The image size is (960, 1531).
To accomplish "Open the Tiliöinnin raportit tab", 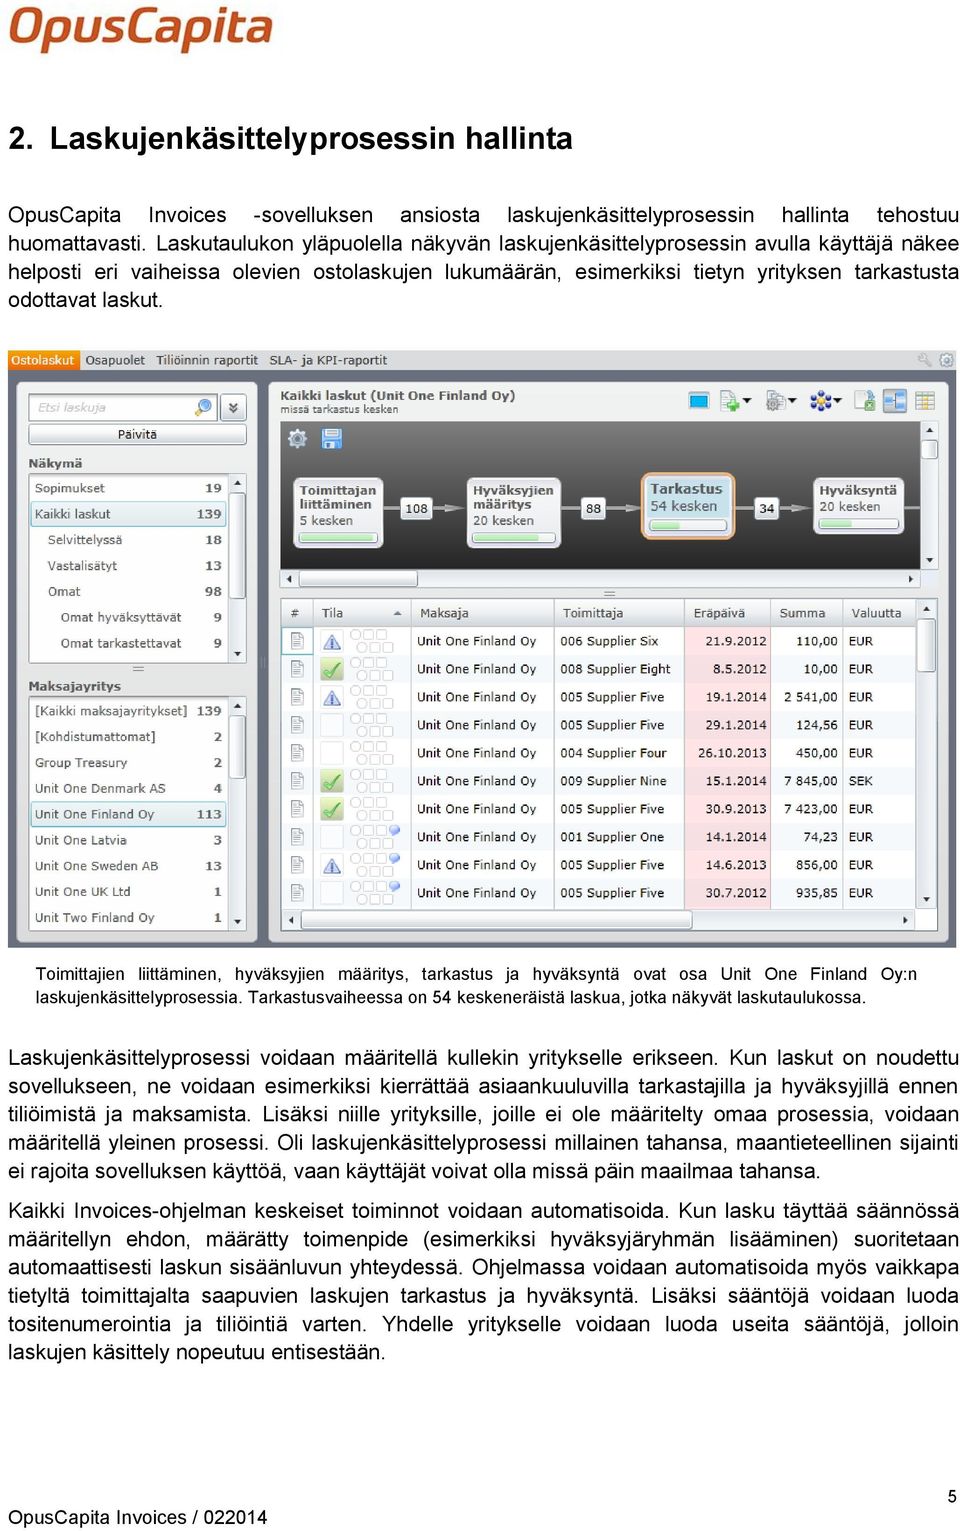I will click(x=207, y=360).
